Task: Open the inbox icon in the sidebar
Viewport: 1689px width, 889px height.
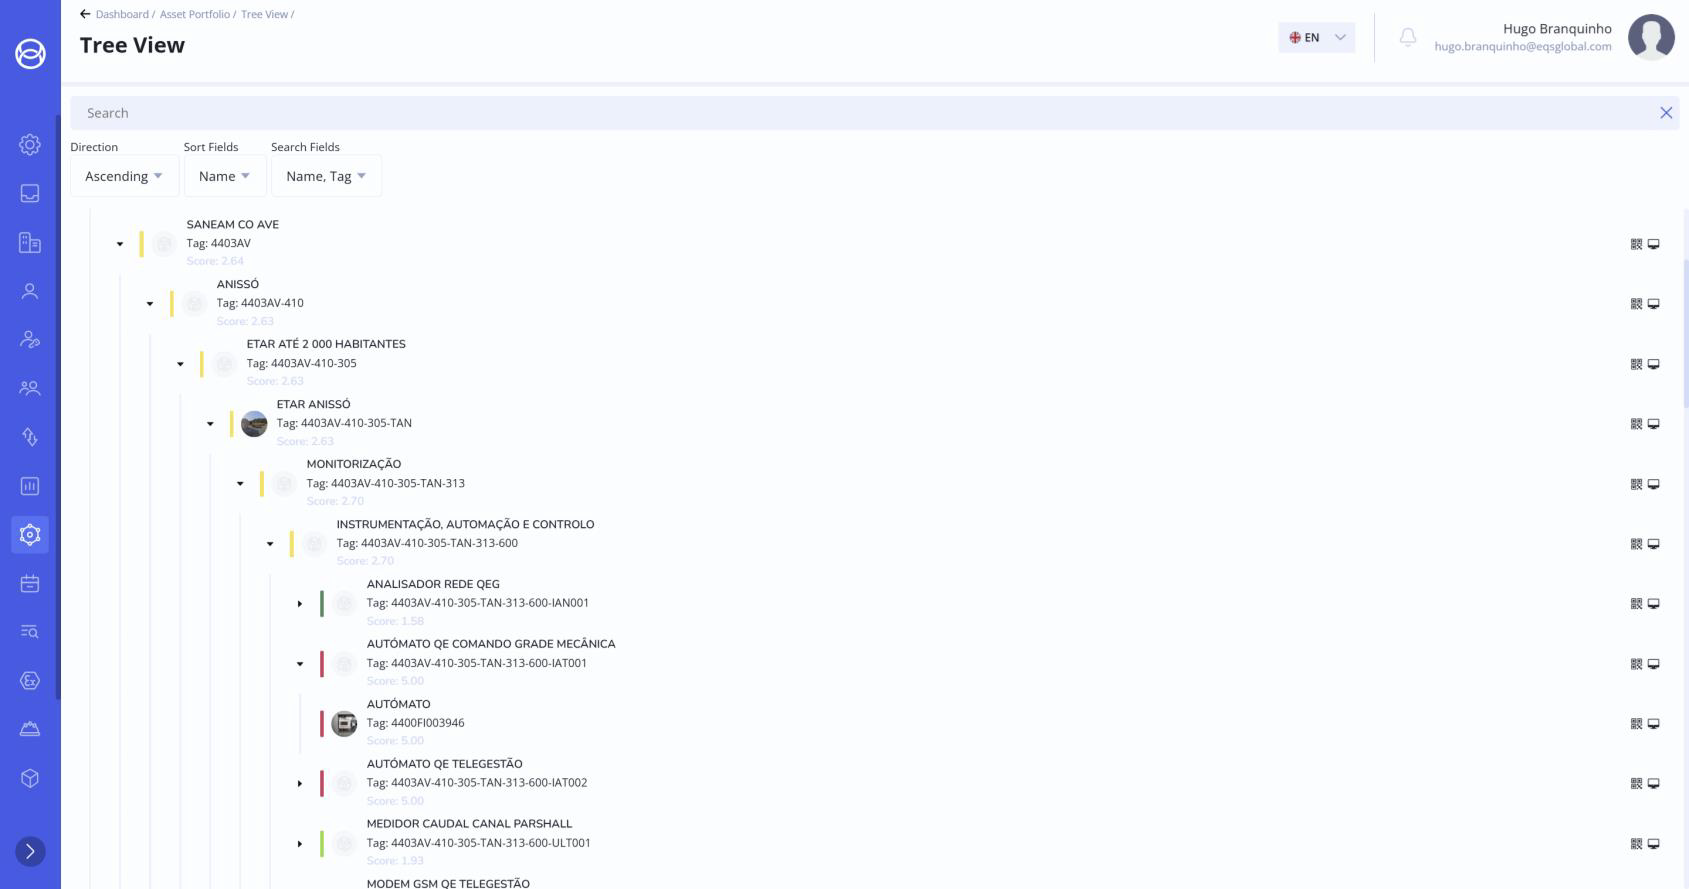Action: click(x=30, y=193)
